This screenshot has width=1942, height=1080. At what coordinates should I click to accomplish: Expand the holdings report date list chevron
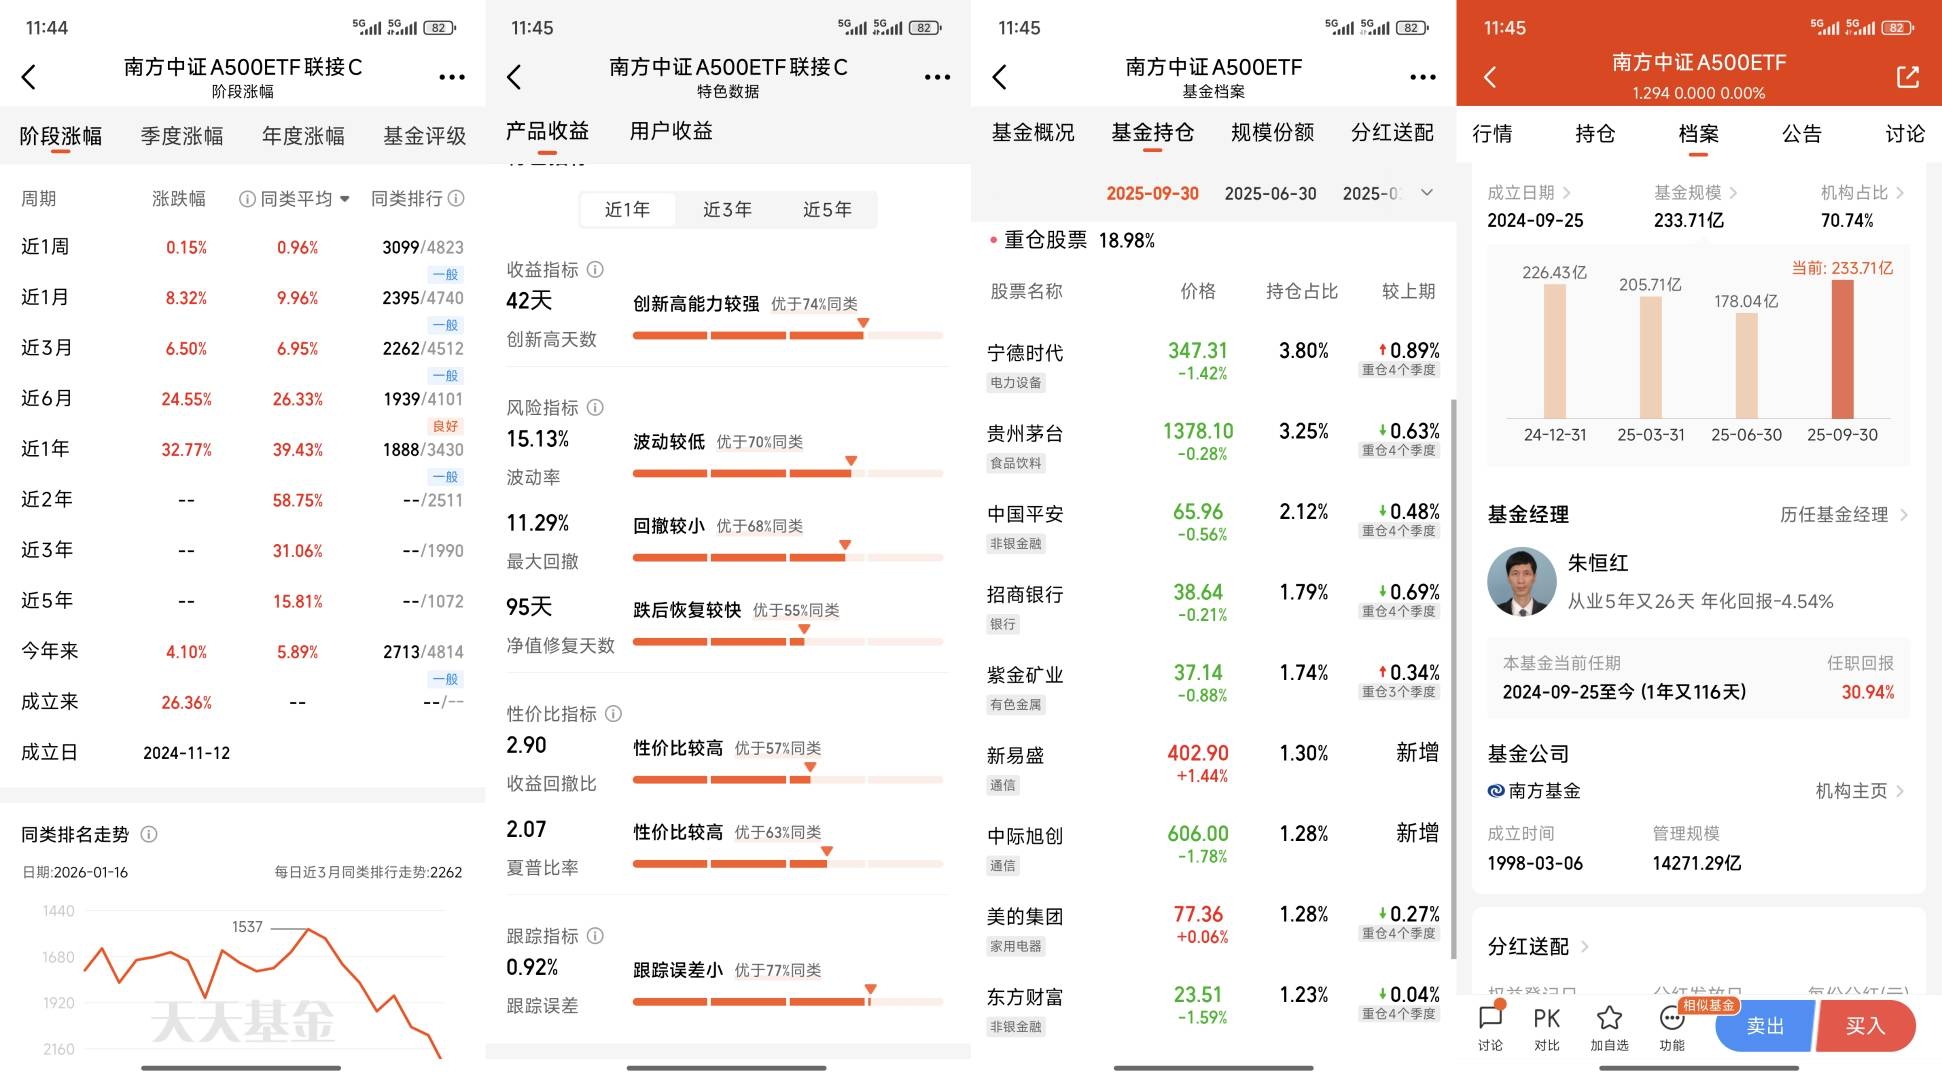tap(1427, 192)
